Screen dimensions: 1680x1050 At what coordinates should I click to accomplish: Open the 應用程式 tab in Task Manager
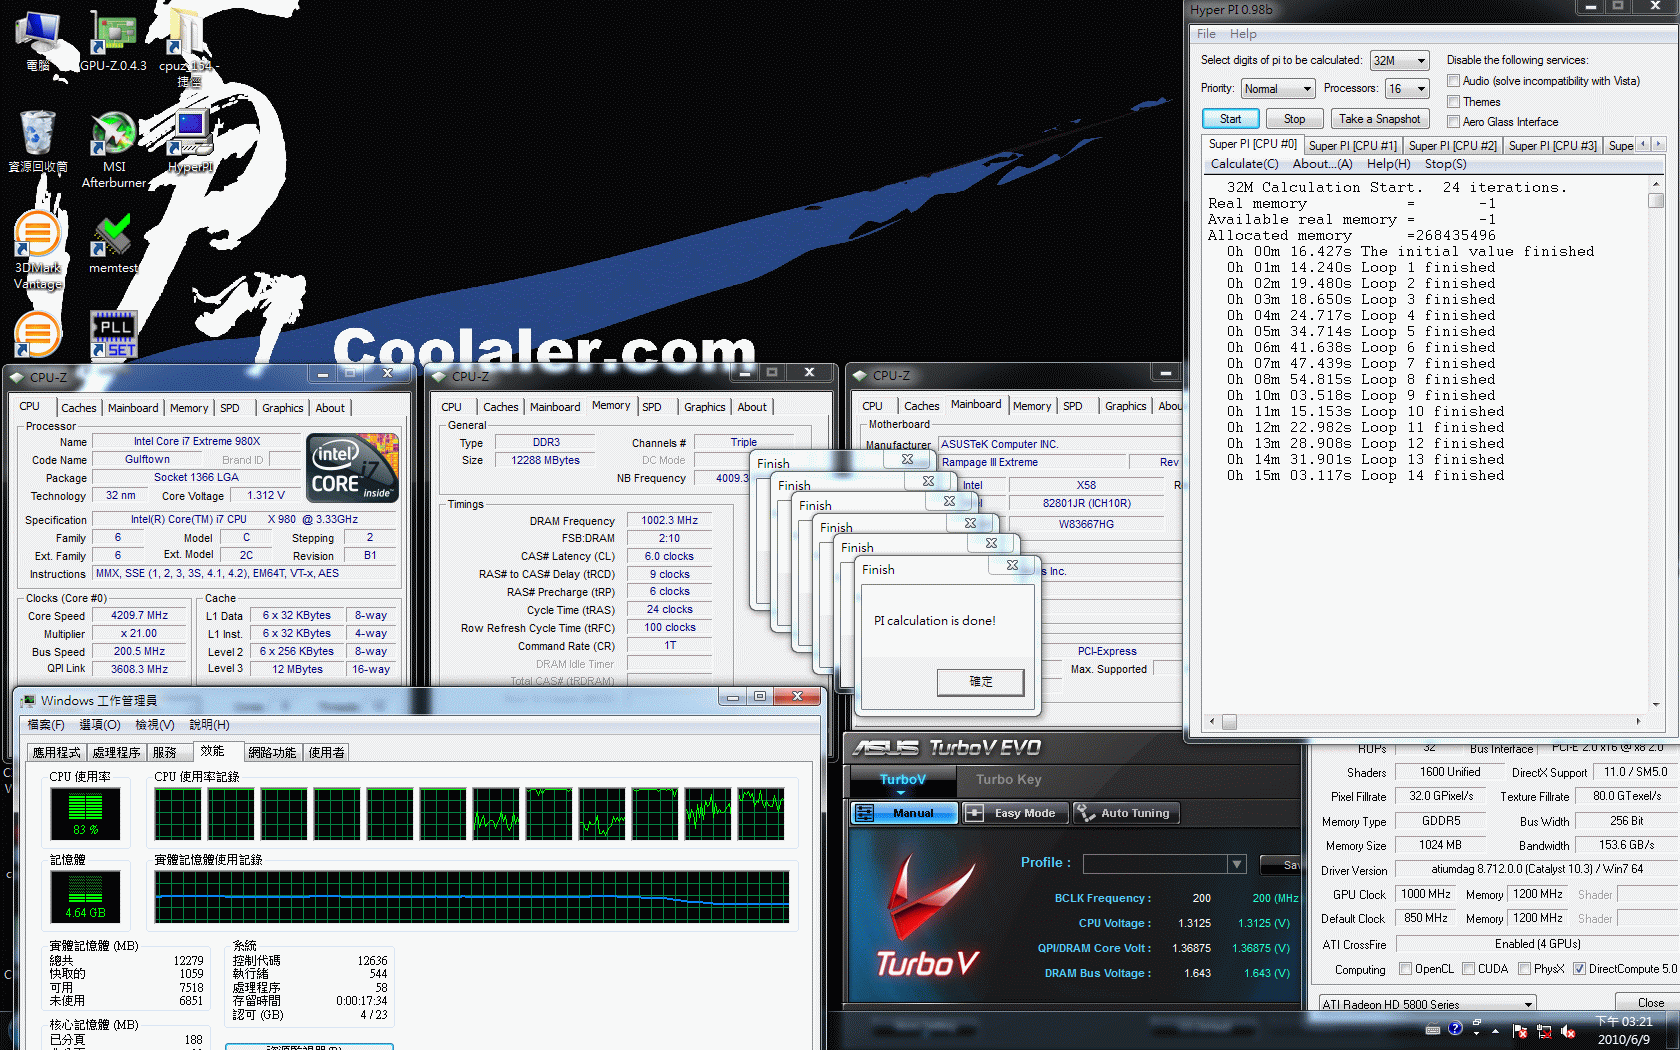click(56, 753)
